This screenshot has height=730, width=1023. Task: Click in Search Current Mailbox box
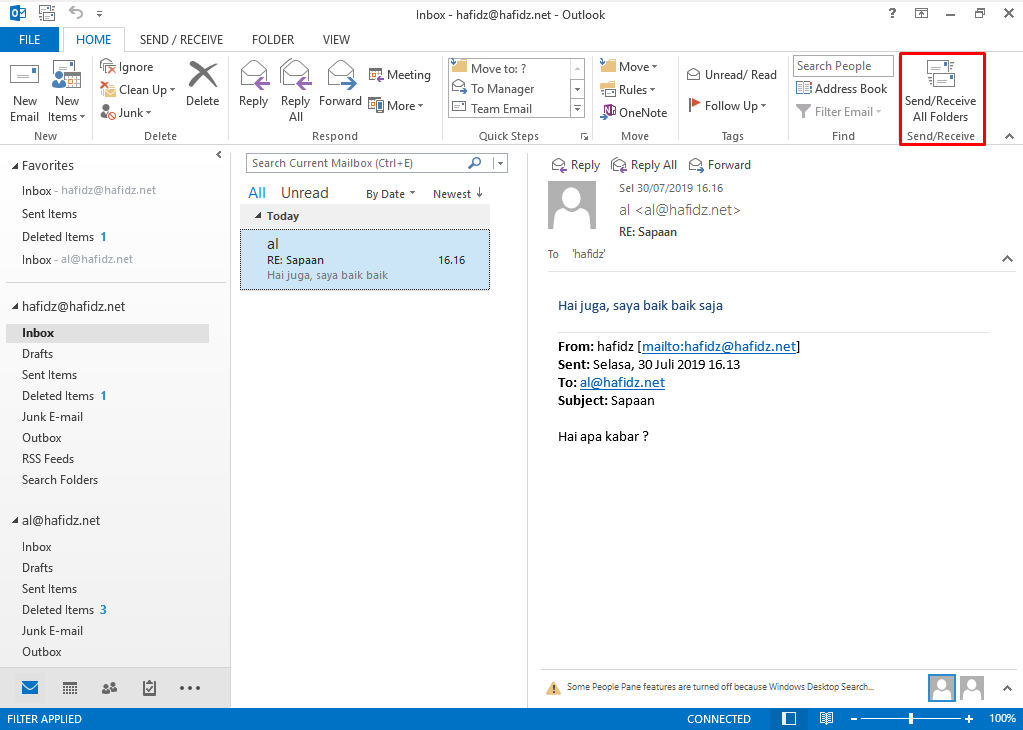(x=356, y=163)
